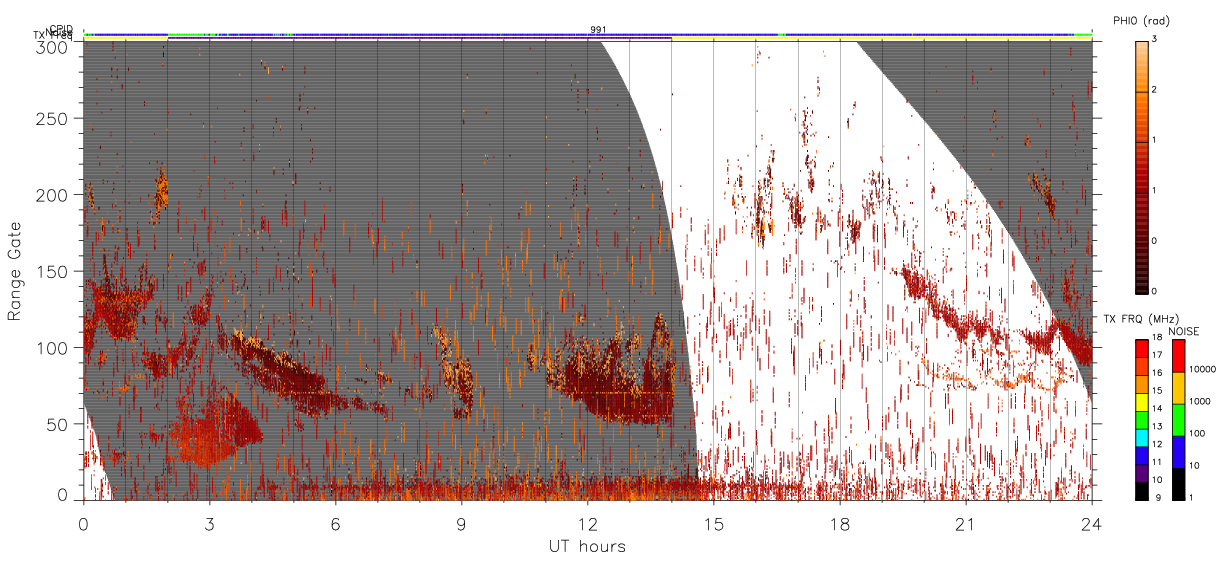Click the CPID label at top-left
Viewport: 1228px width, 567px height.
click(61, 29)
